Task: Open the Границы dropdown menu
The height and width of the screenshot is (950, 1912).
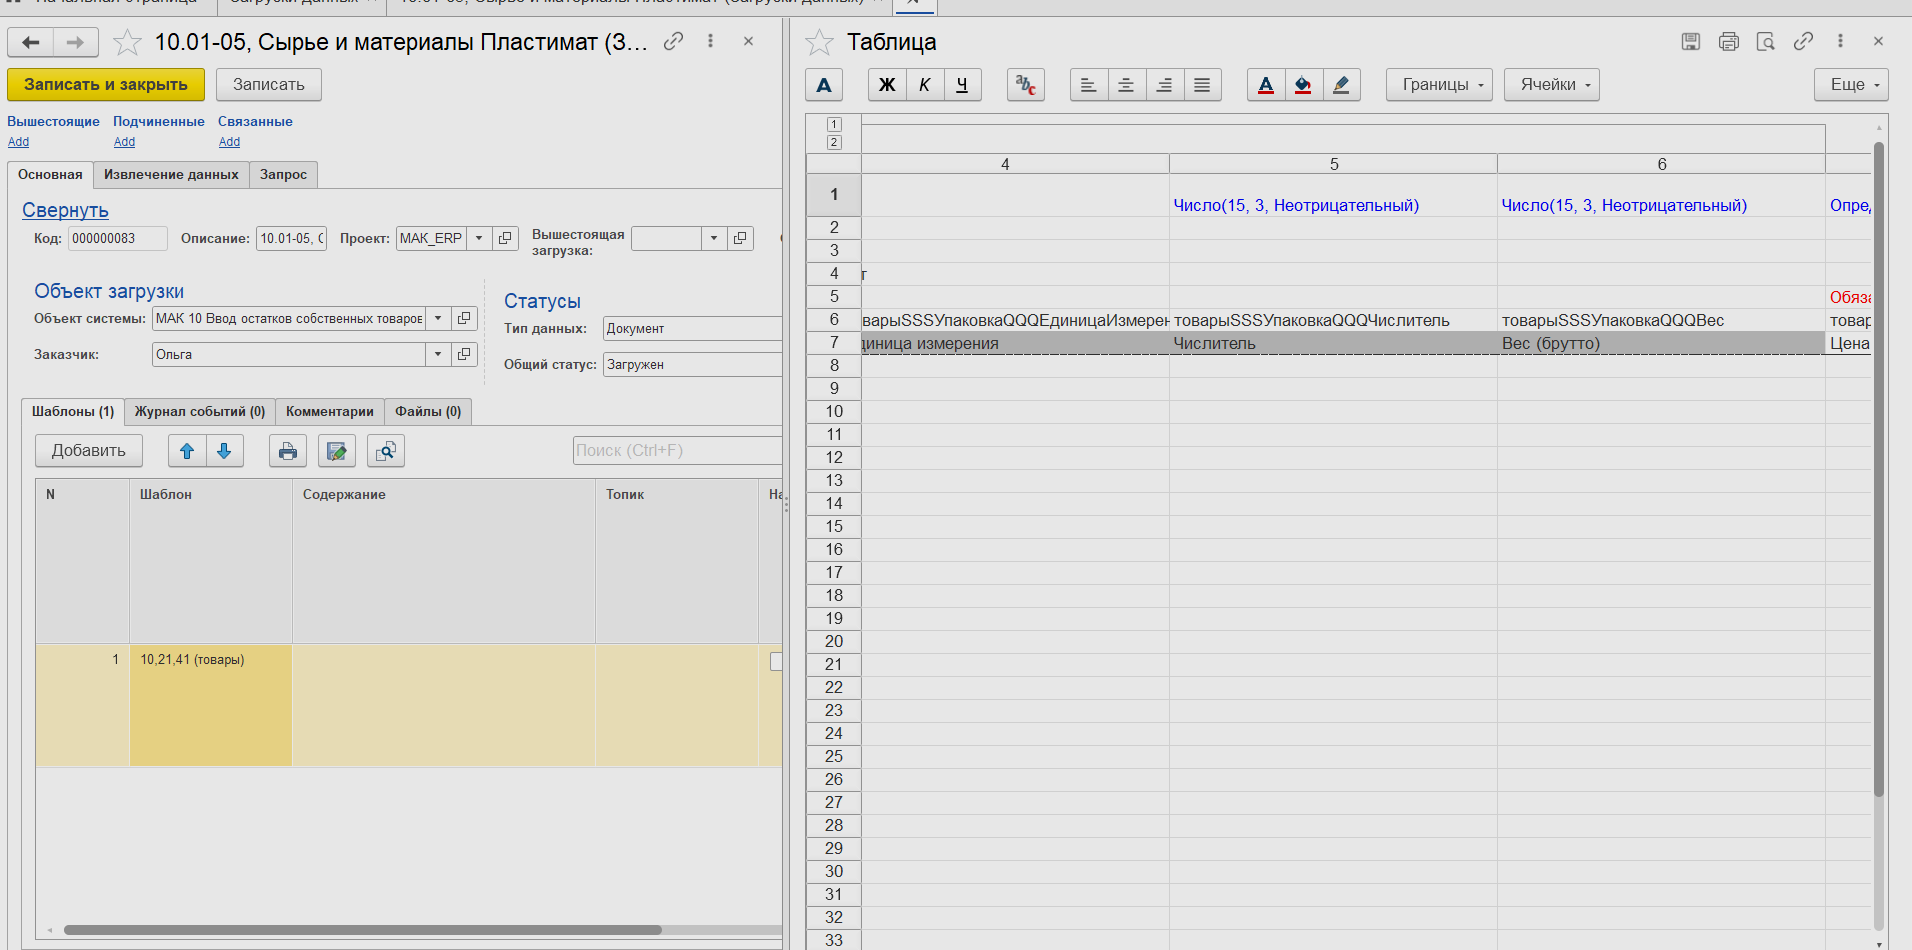Action: pos(1438,85)
